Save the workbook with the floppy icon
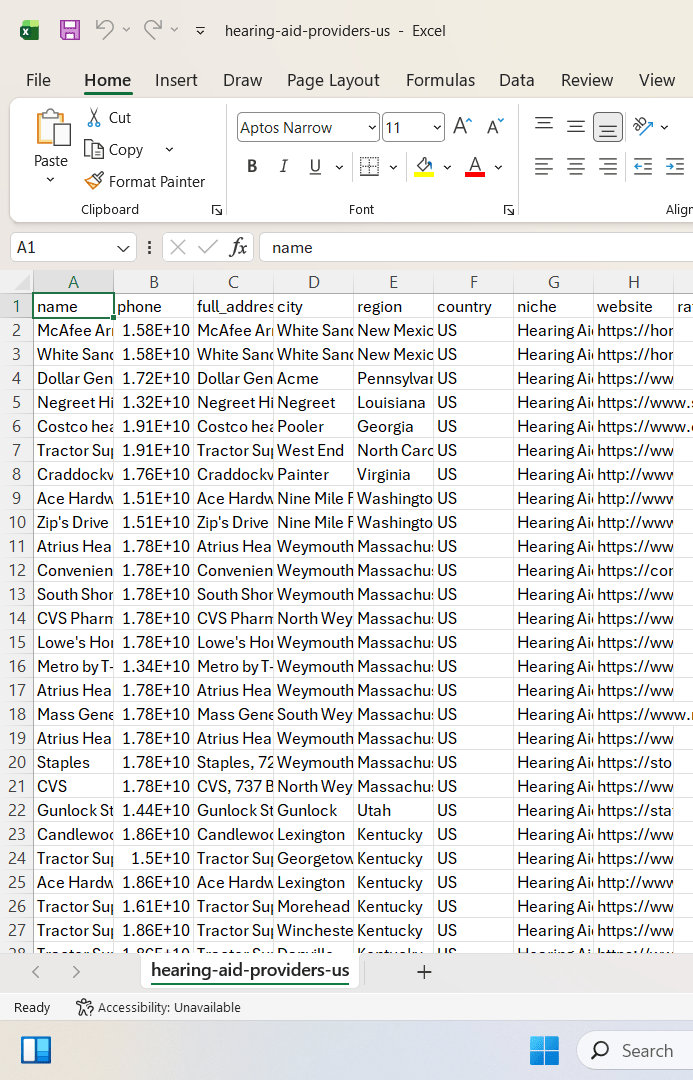693x1080 pixels. [70, 30]
